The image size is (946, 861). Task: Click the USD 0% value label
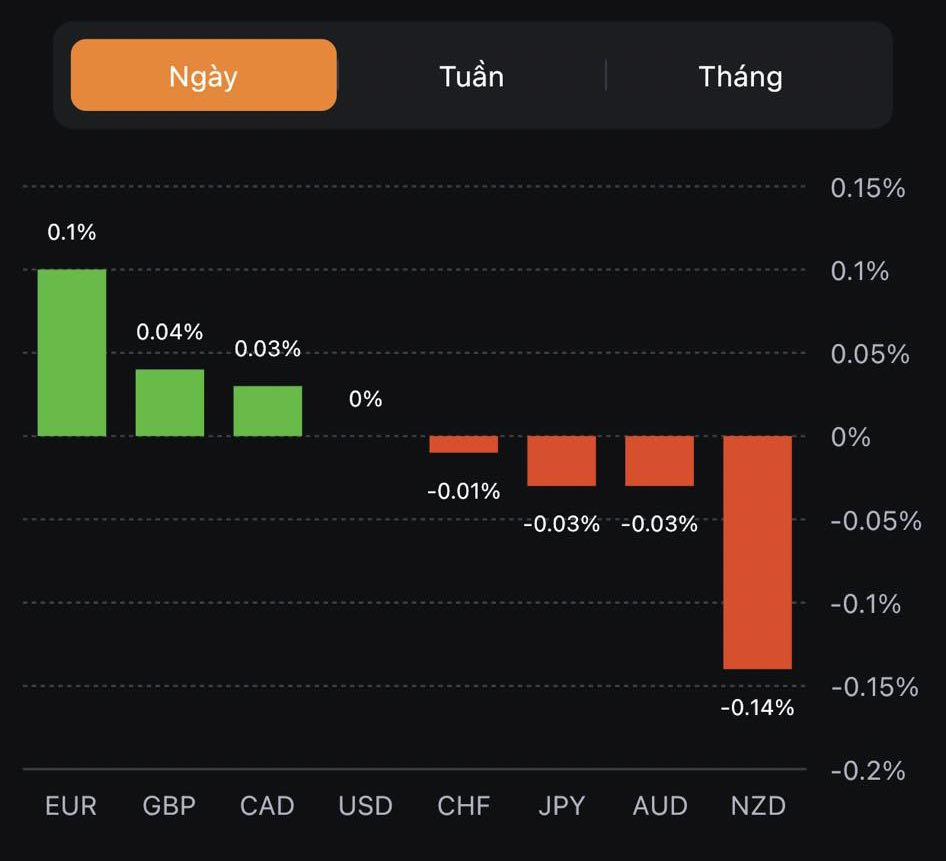click(366, 399)
